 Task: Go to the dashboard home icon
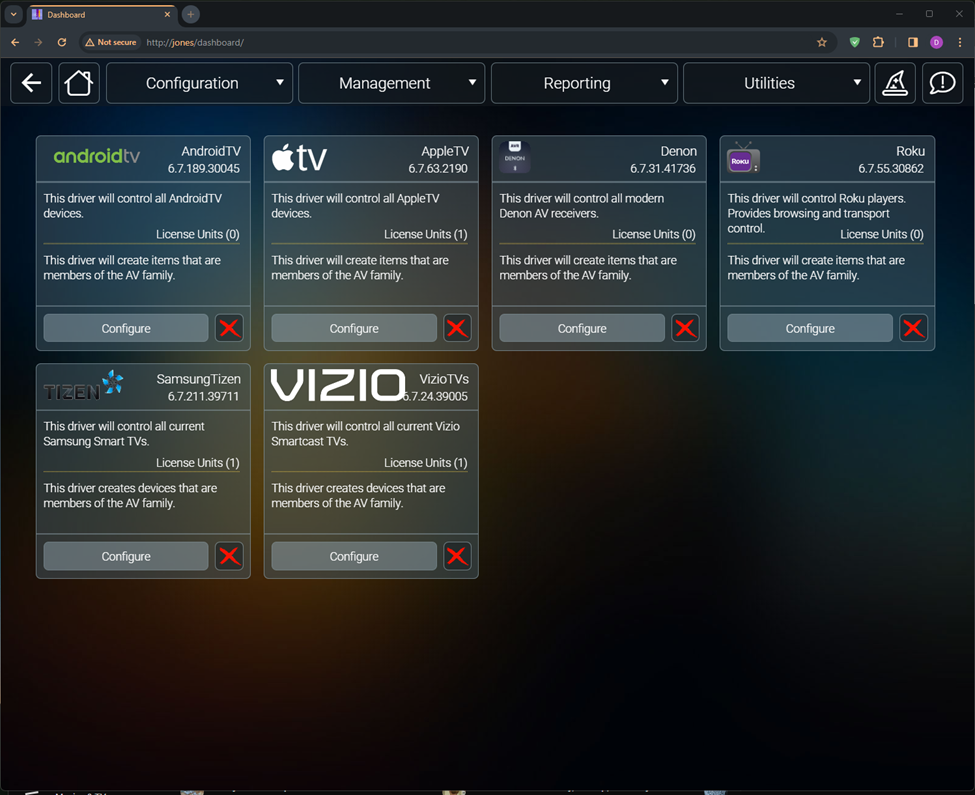[79, 83]
